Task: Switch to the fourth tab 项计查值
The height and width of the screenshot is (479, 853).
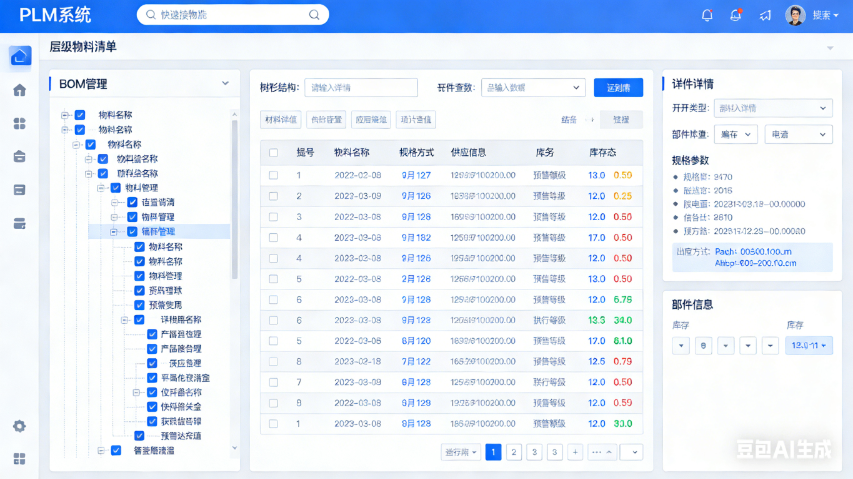Action: point(416,120)
